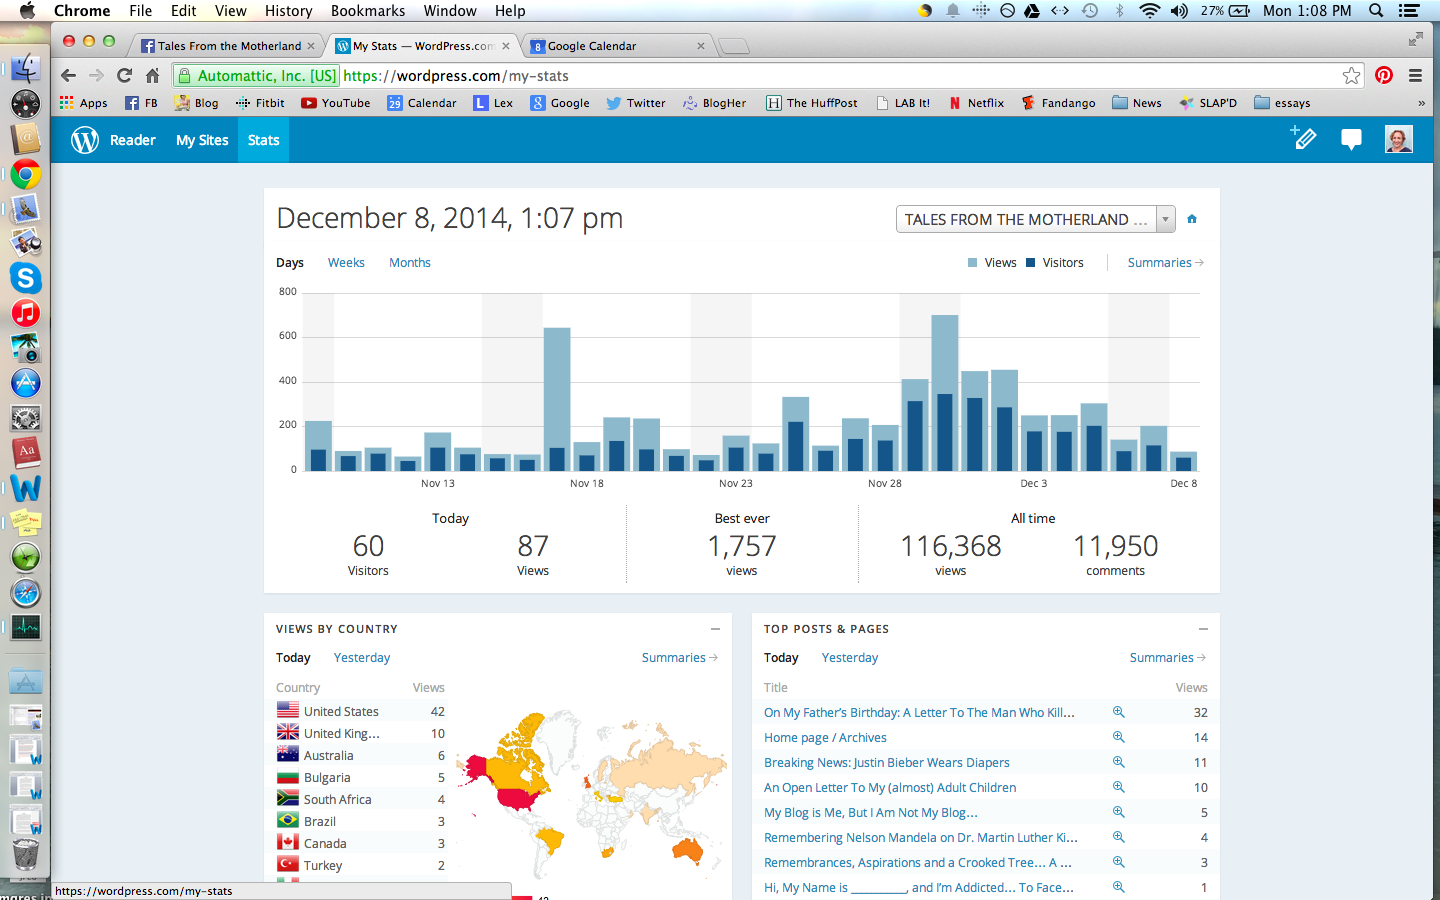
Task: Open Justin Bieber Wears Diapers post link
Action: (x=887, y=763)
